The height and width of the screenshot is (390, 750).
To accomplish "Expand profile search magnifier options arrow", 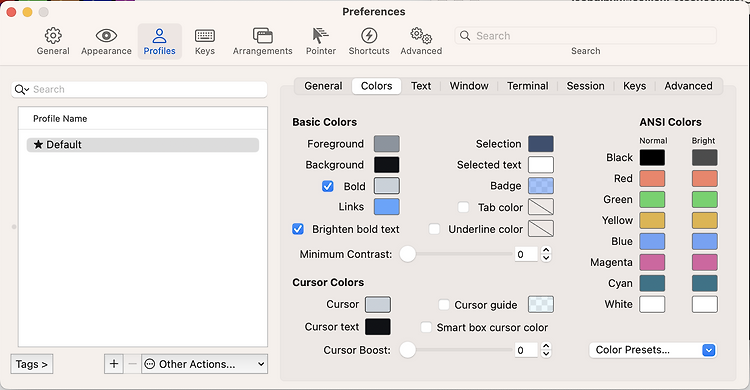I will point(22,89).
